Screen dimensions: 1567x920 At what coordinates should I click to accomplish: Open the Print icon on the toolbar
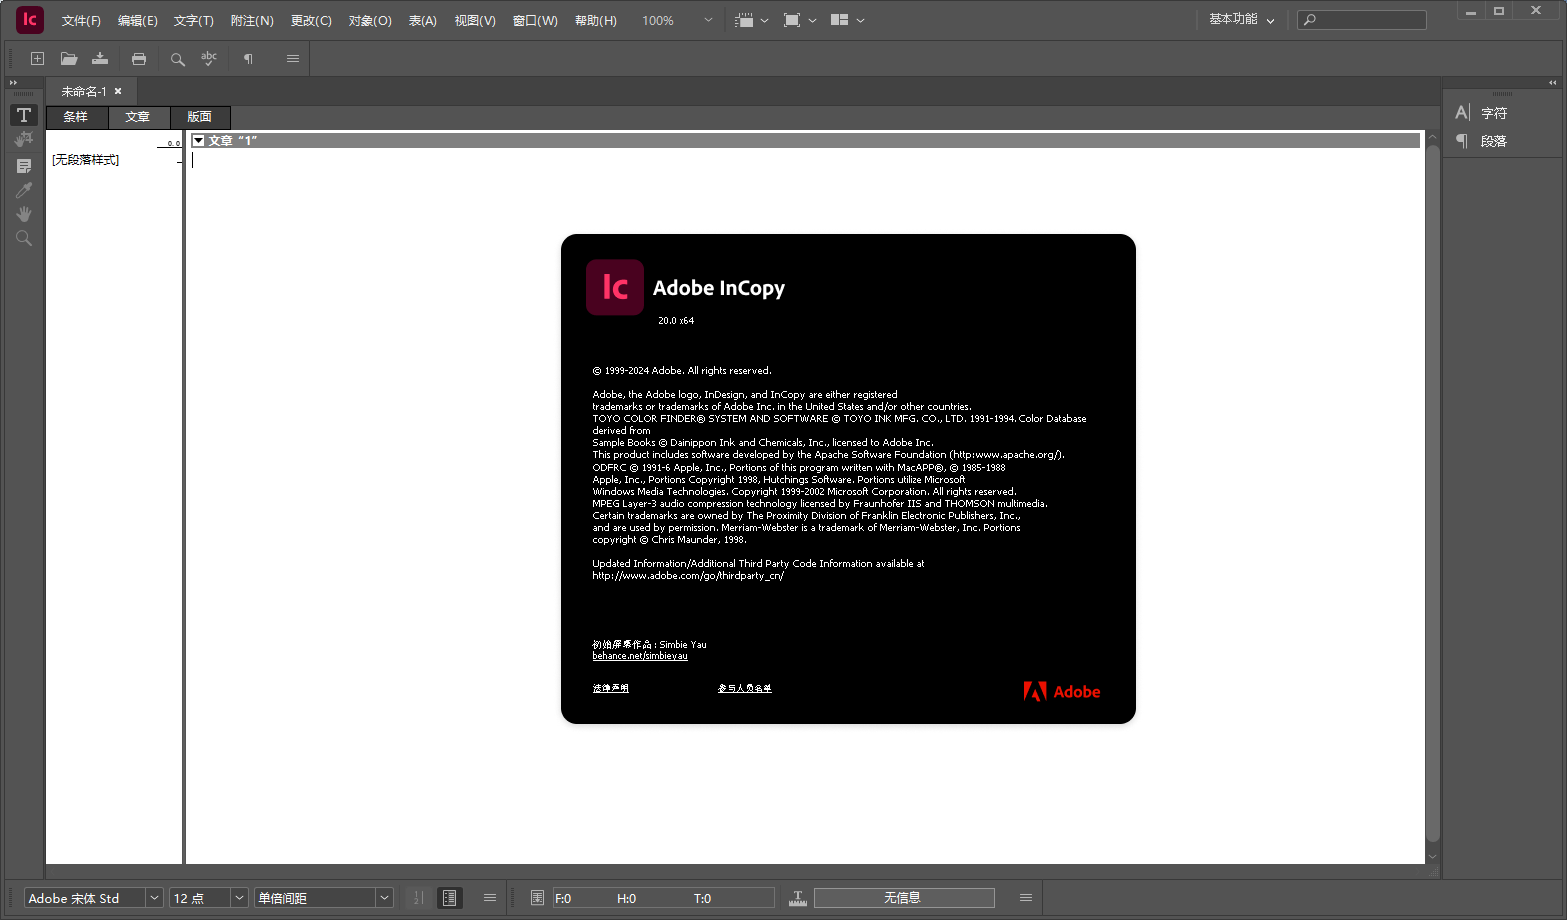(x=139, y=58)
